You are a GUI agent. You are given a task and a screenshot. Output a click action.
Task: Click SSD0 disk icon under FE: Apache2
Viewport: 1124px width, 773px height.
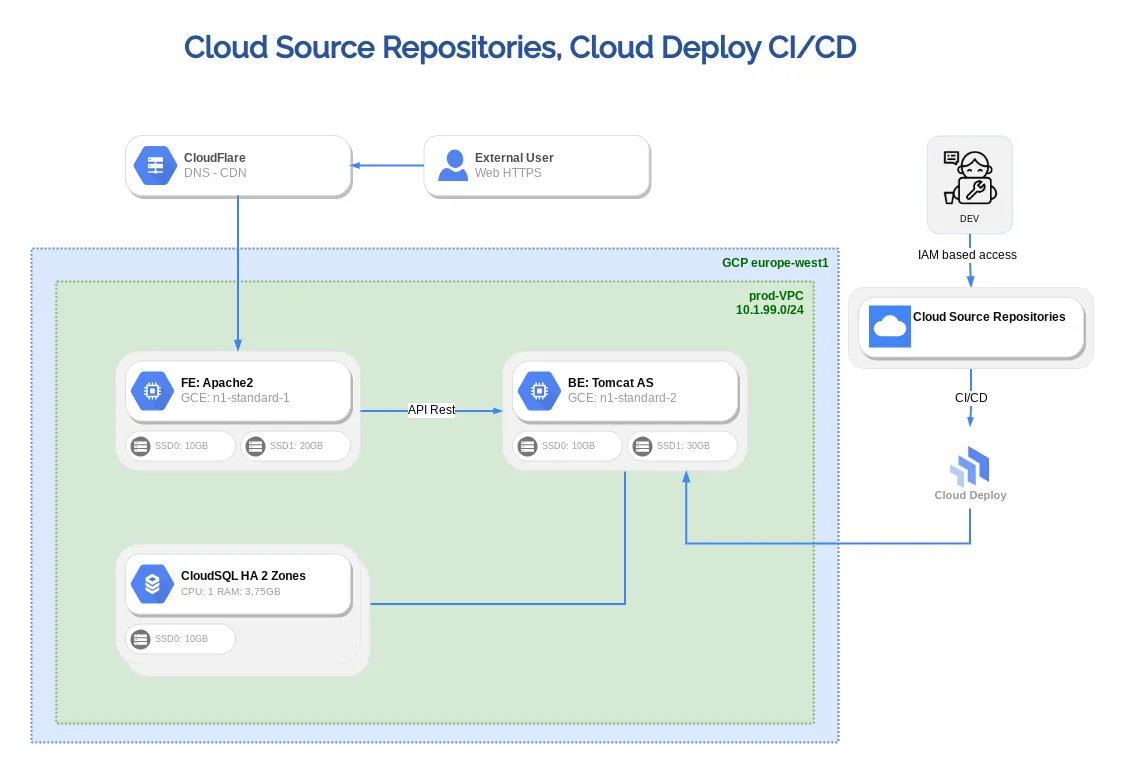[x=140, y=446]
